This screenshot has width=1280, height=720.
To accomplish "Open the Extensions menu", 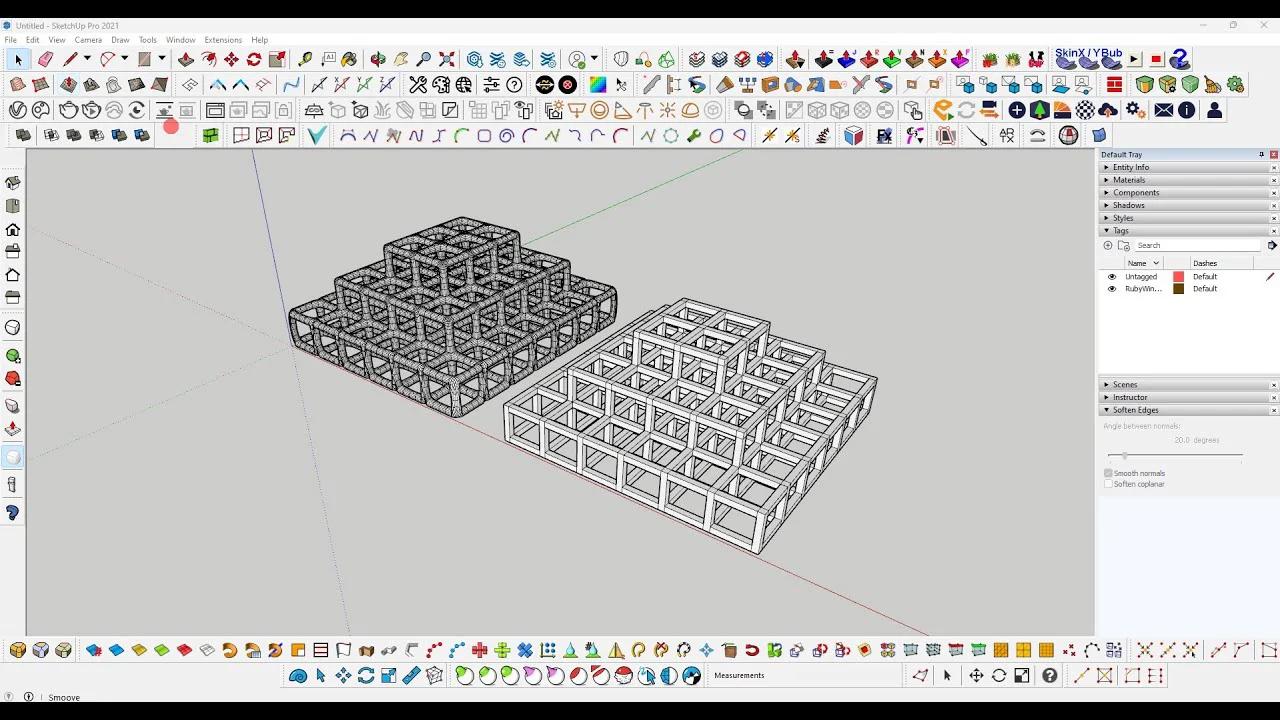I will click(x=223, y=40).
